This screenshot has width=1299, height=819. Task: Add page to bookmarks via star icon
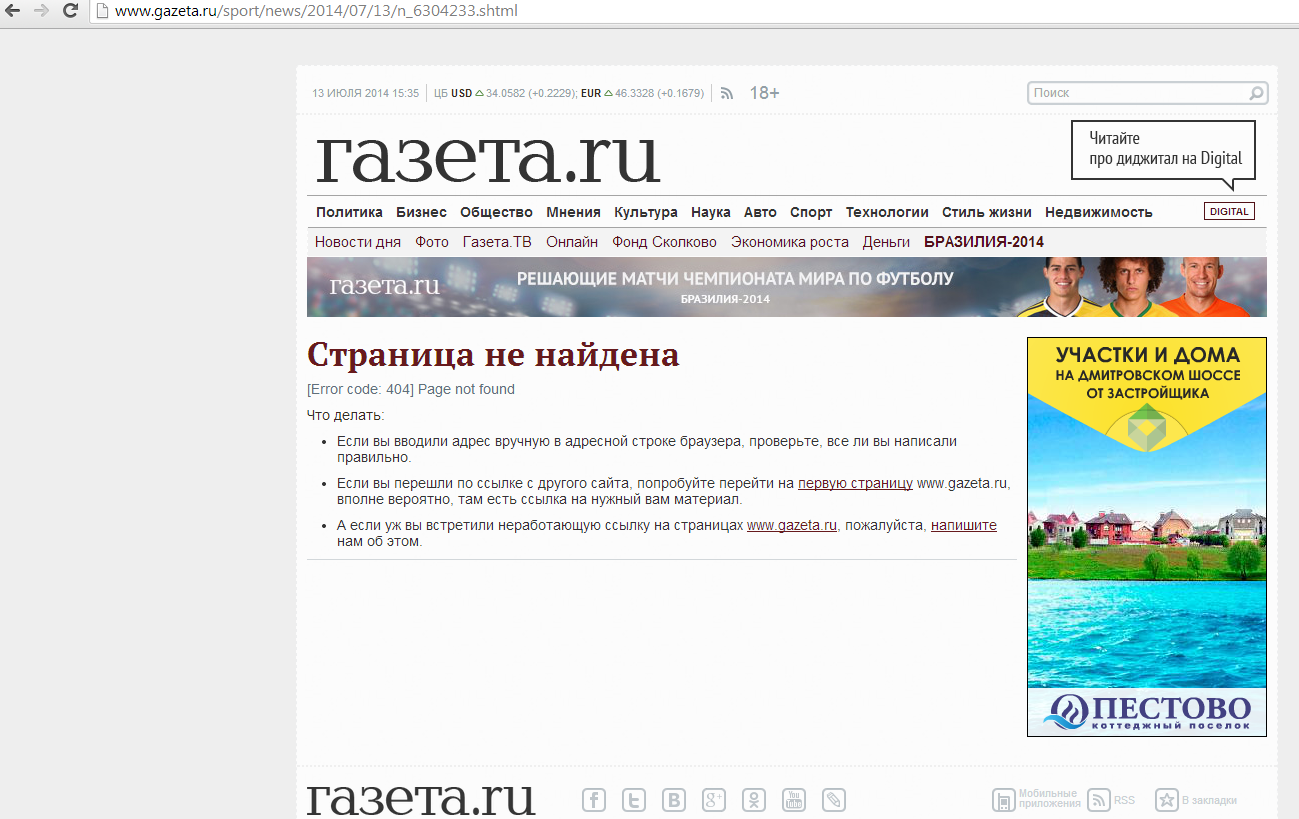[x=1167, y=800]
